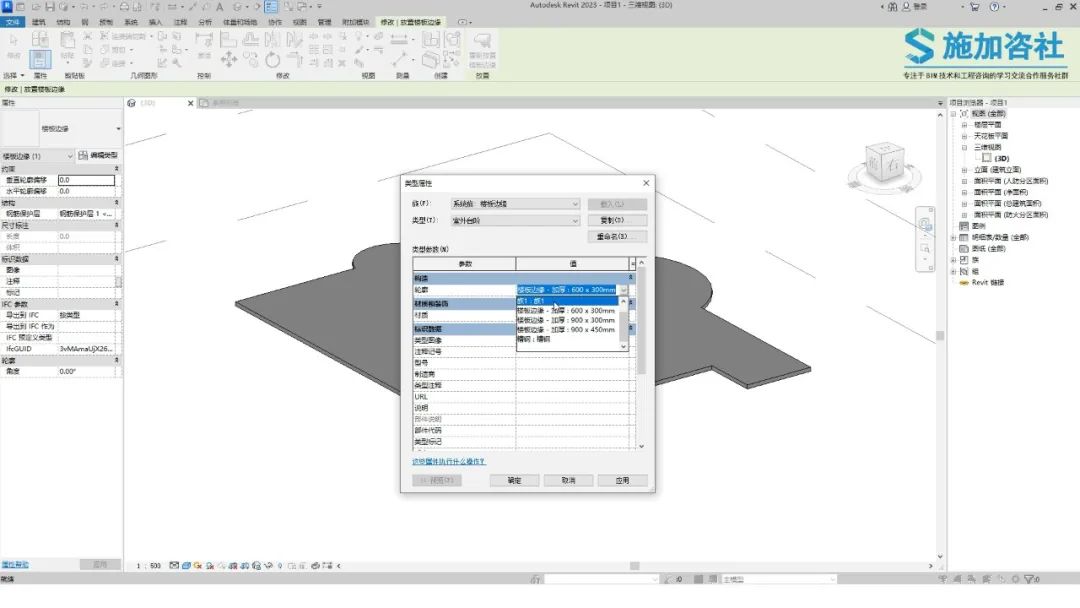Open the 类型(T) type dropdown in the dialog
The image size is (1080, 608).
(x=515, y=220)
